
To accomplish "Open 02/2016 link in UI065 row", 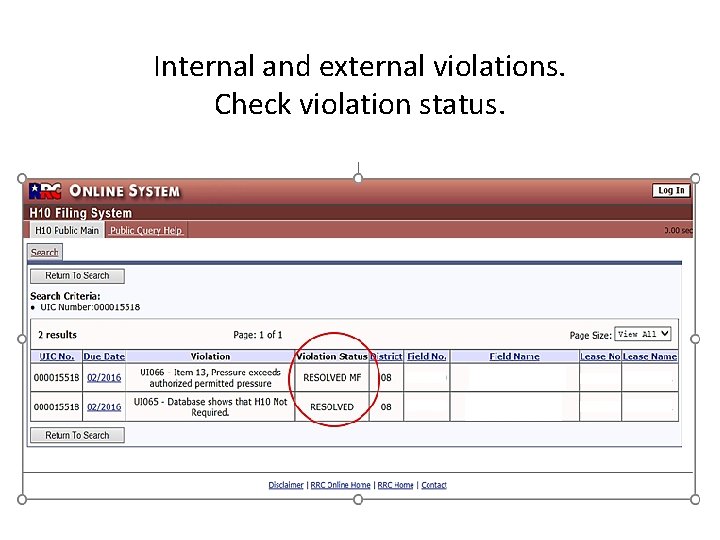I will (x=104, y=407).
